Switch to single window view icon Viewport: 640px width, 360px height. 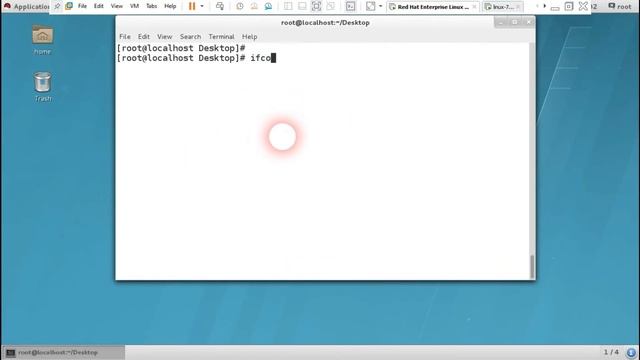[x=302, y=6]
